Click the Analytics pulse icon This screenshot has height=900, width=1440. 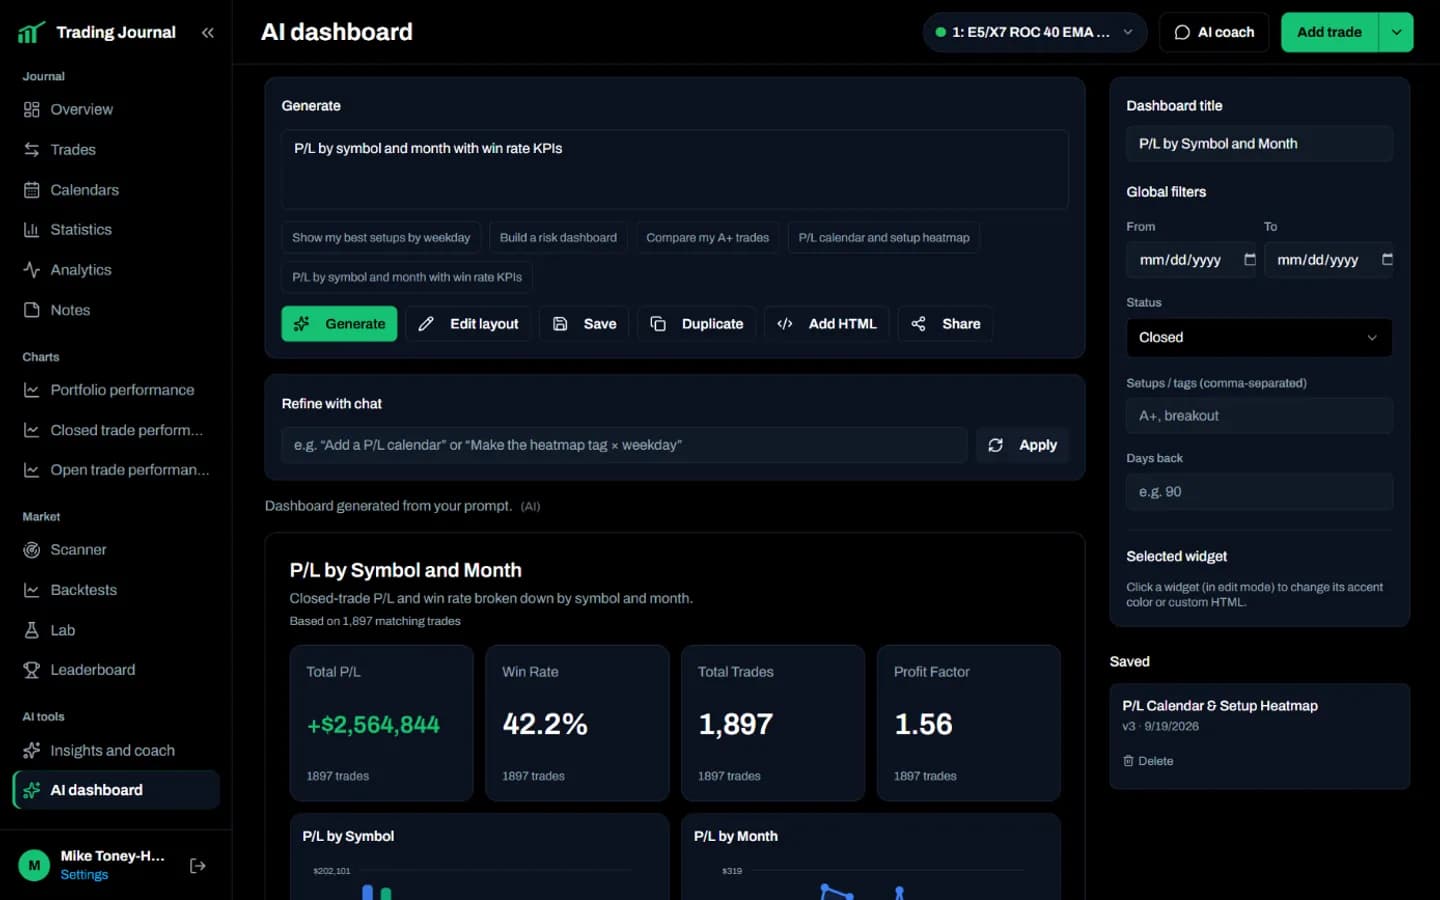[x=31, y=270]
